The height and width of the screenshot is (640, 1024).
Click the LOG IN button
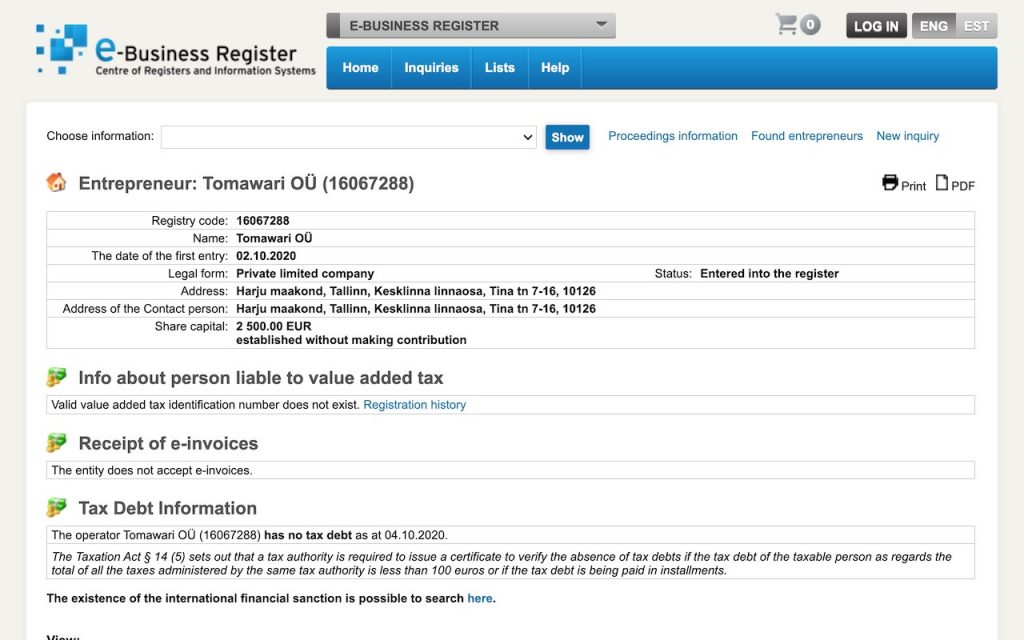(x=876, y=26)
